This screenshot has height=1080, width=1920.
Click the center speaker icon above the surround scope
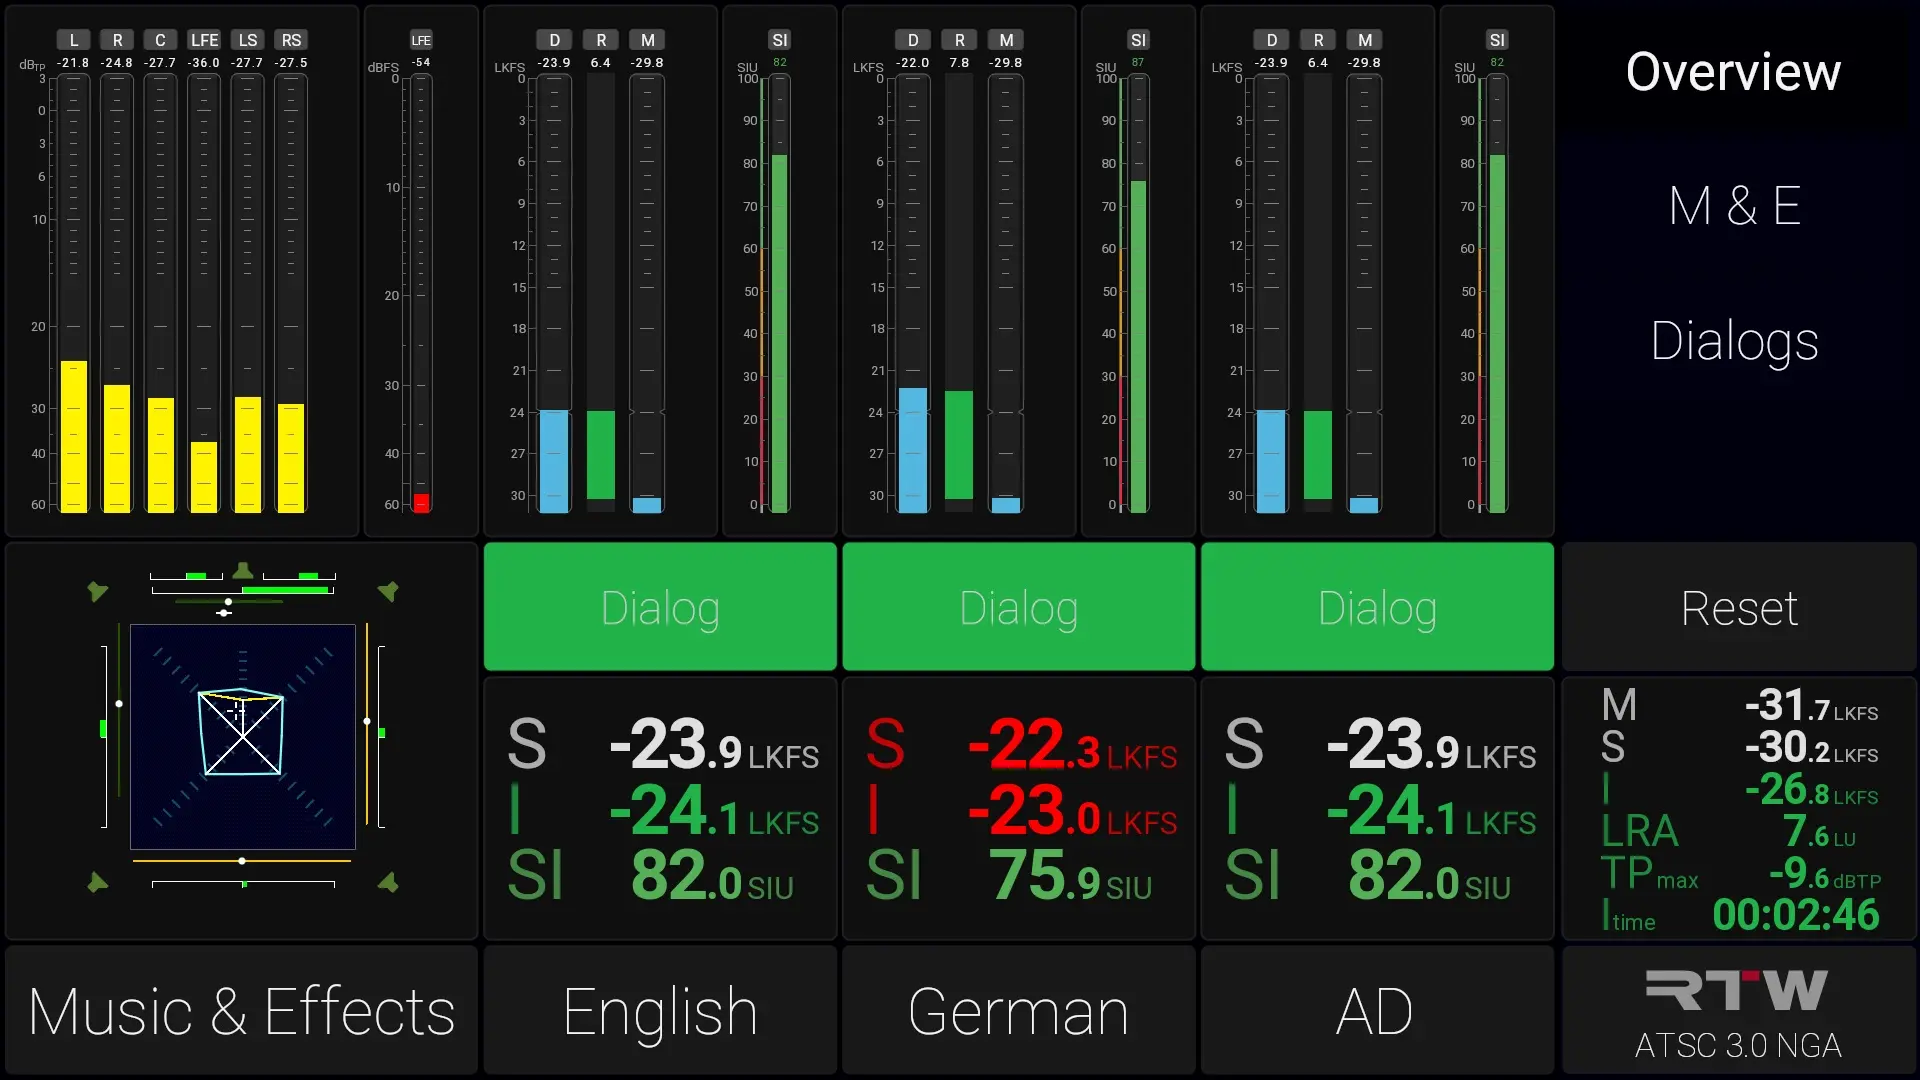(x=243, y=571)
